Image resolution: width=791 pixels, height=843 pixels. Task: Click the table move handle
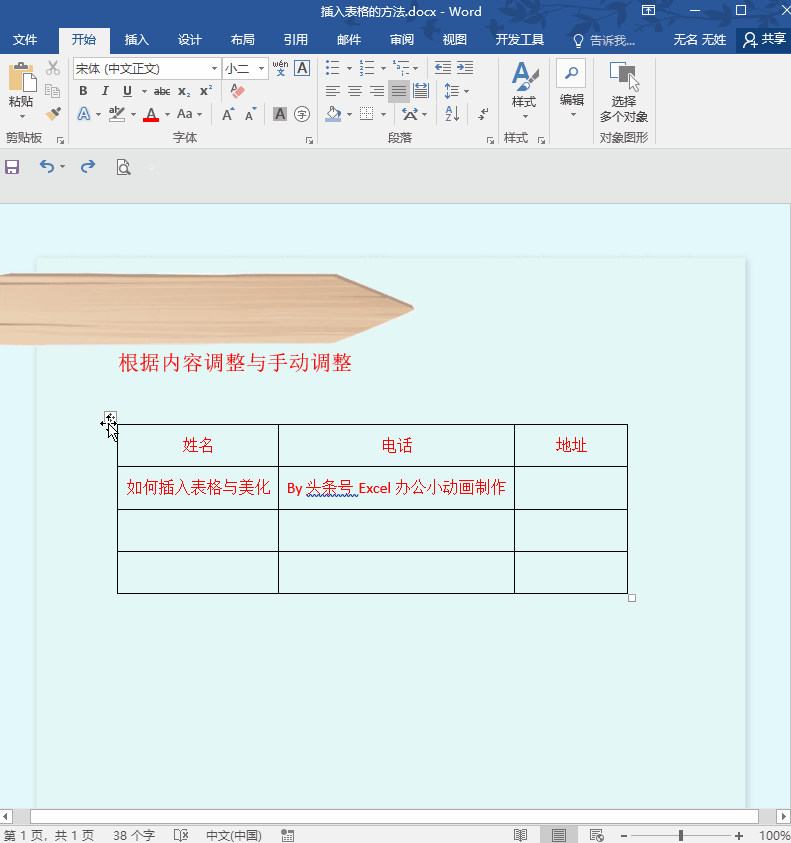click(x=110, y=417)
